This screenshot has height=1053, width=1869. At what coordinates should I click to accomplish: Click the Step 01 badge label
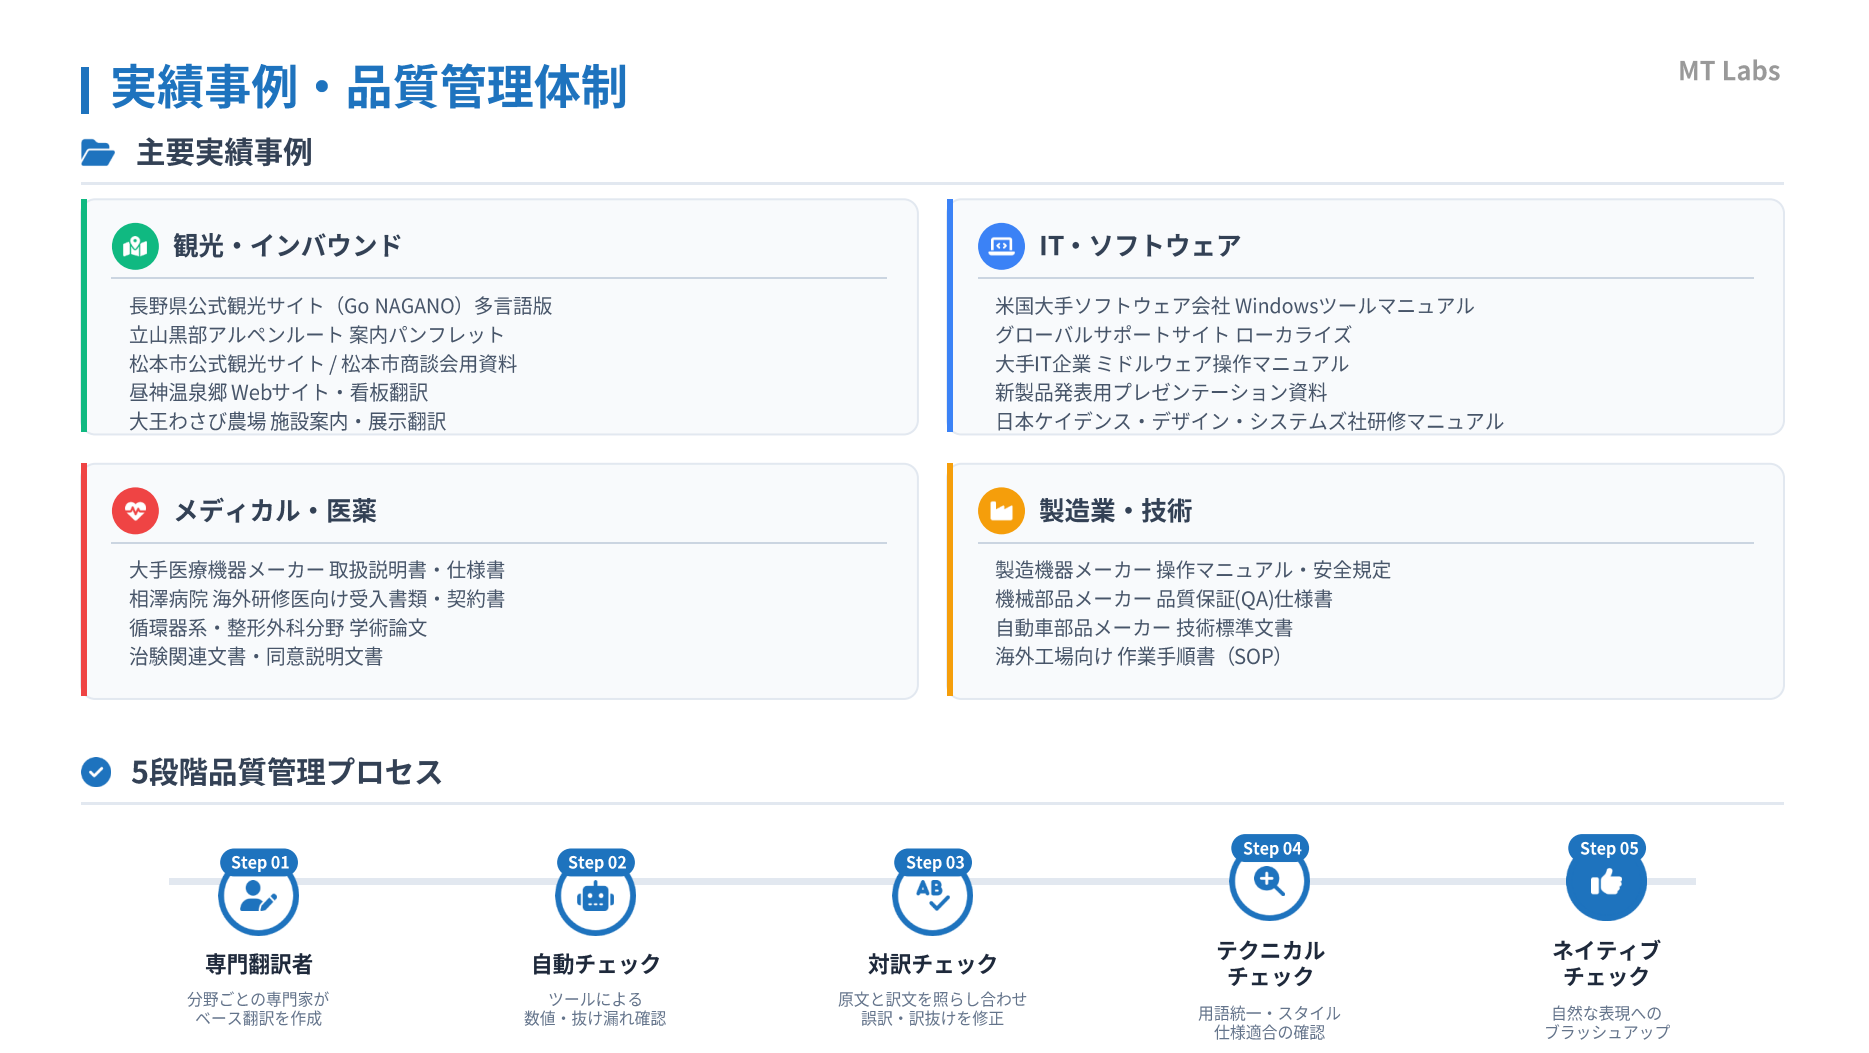coord(259,862)
